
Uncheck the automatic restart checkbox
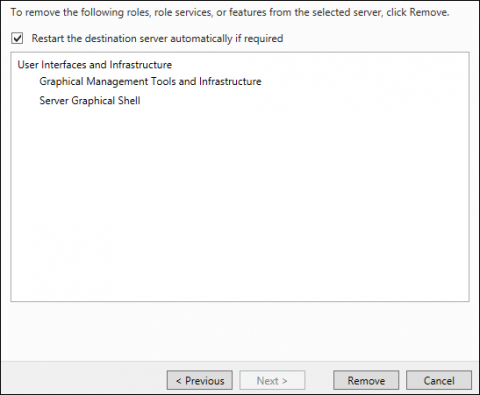pos(17,38)
